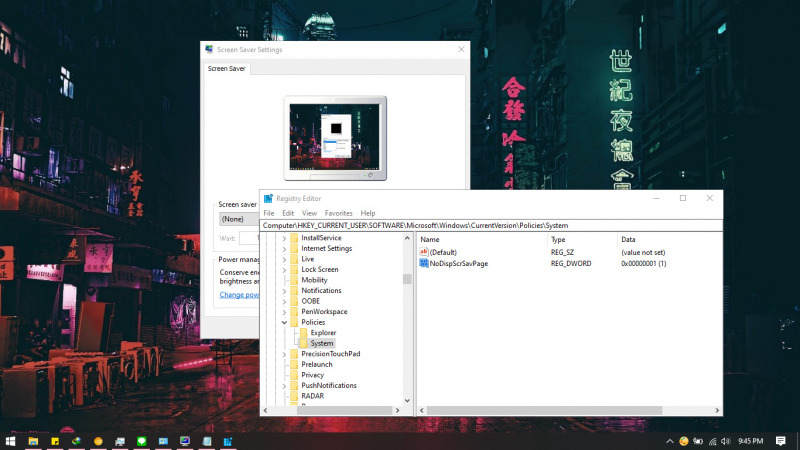Click the Explorer folder icon under Policies

click(304, 333)
